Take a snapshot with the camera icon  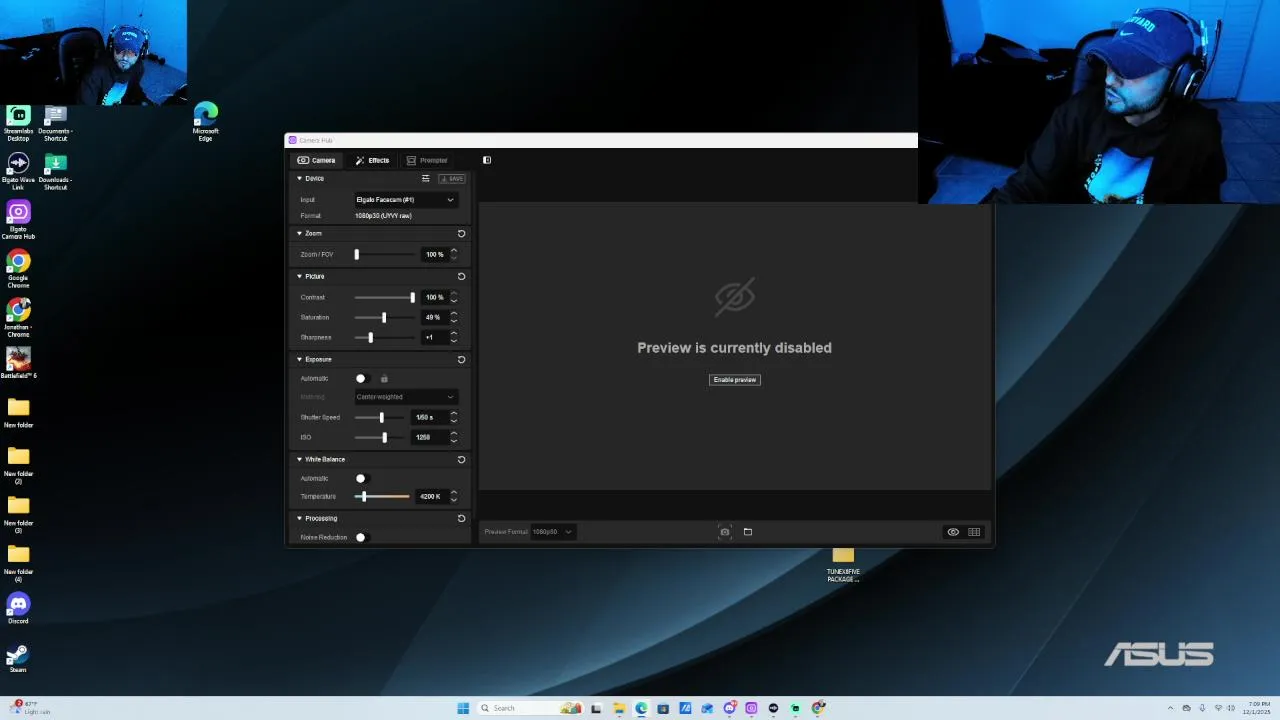point(725,532)
